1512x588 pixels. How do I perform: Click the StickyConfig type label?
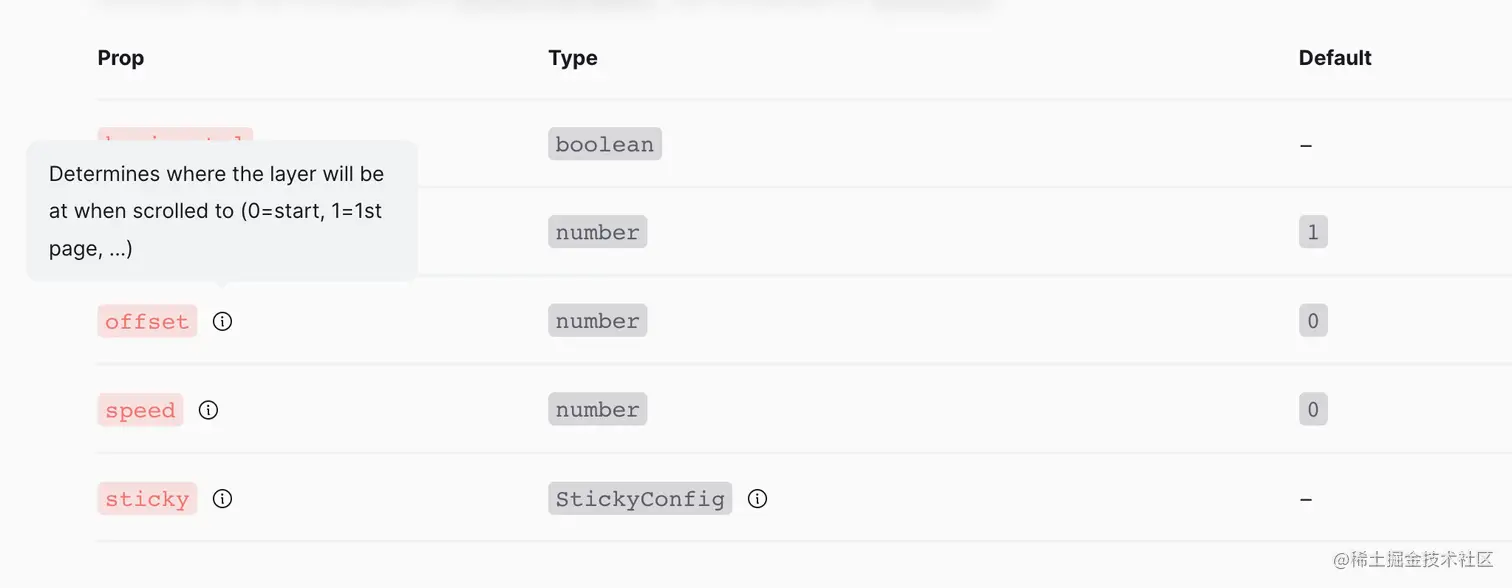pyautogui.click(x=639, y=498)
